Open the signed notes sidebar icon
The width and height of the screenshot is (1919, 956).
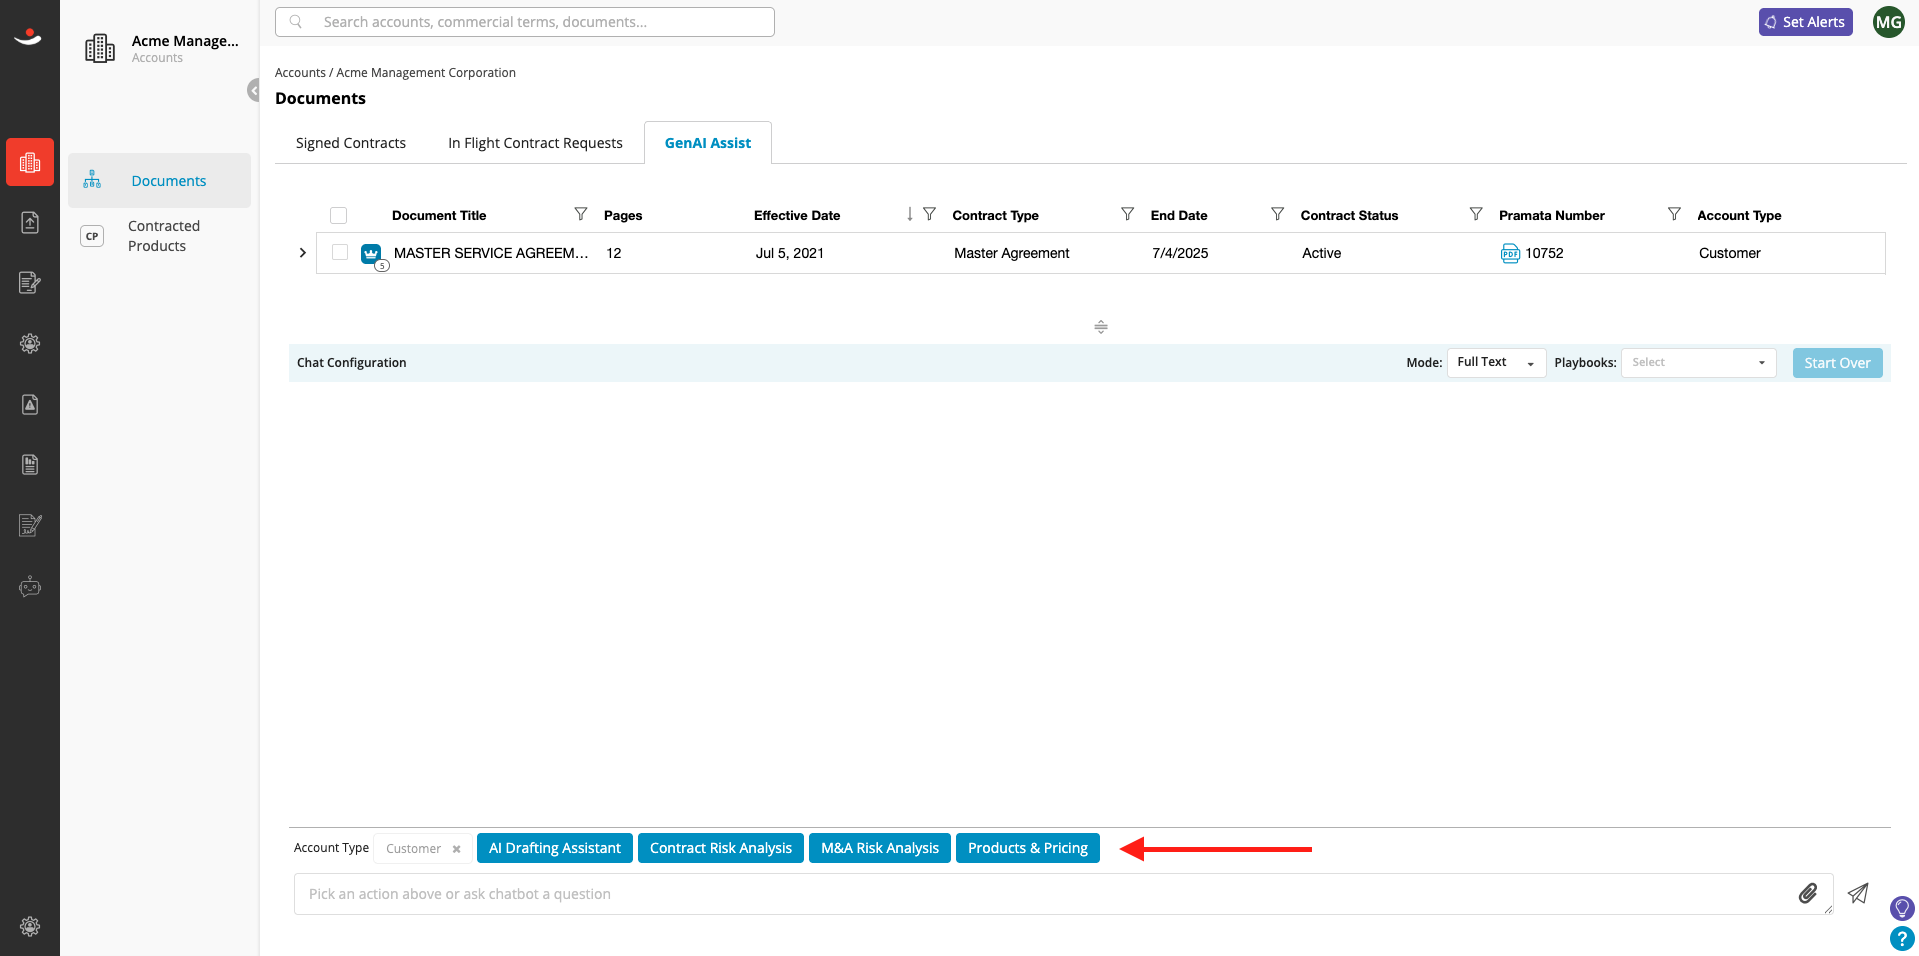(30, 525)
